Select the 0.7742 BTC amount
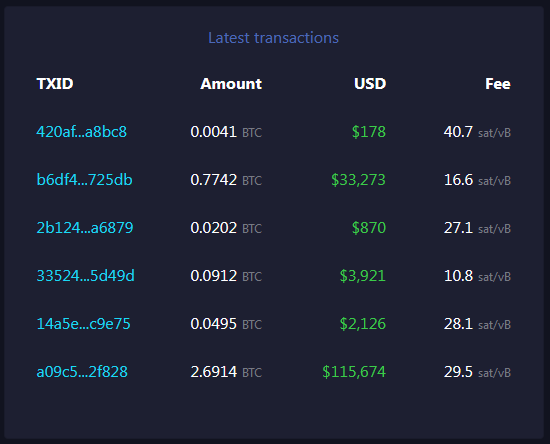The height and width of the screenshot is (444, 550). pos(226,180)
